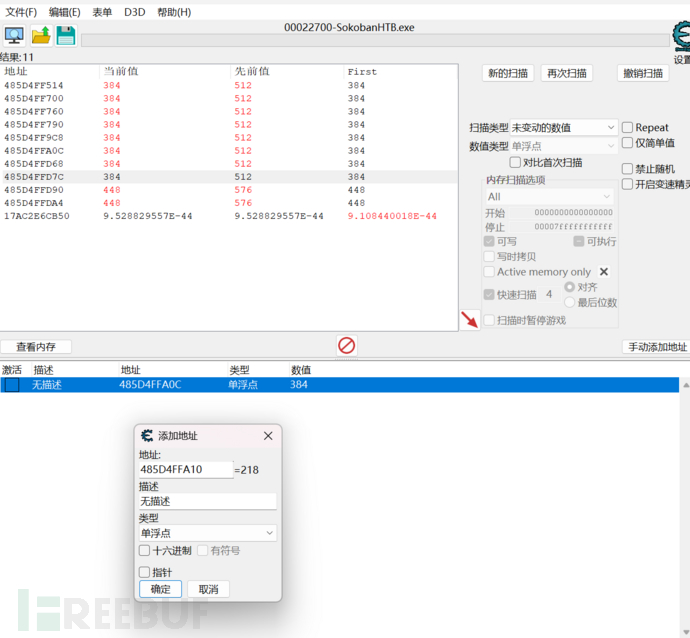690x638 pixels.
Task: Click the 停止 address field
Action: (x=561, y=227)
